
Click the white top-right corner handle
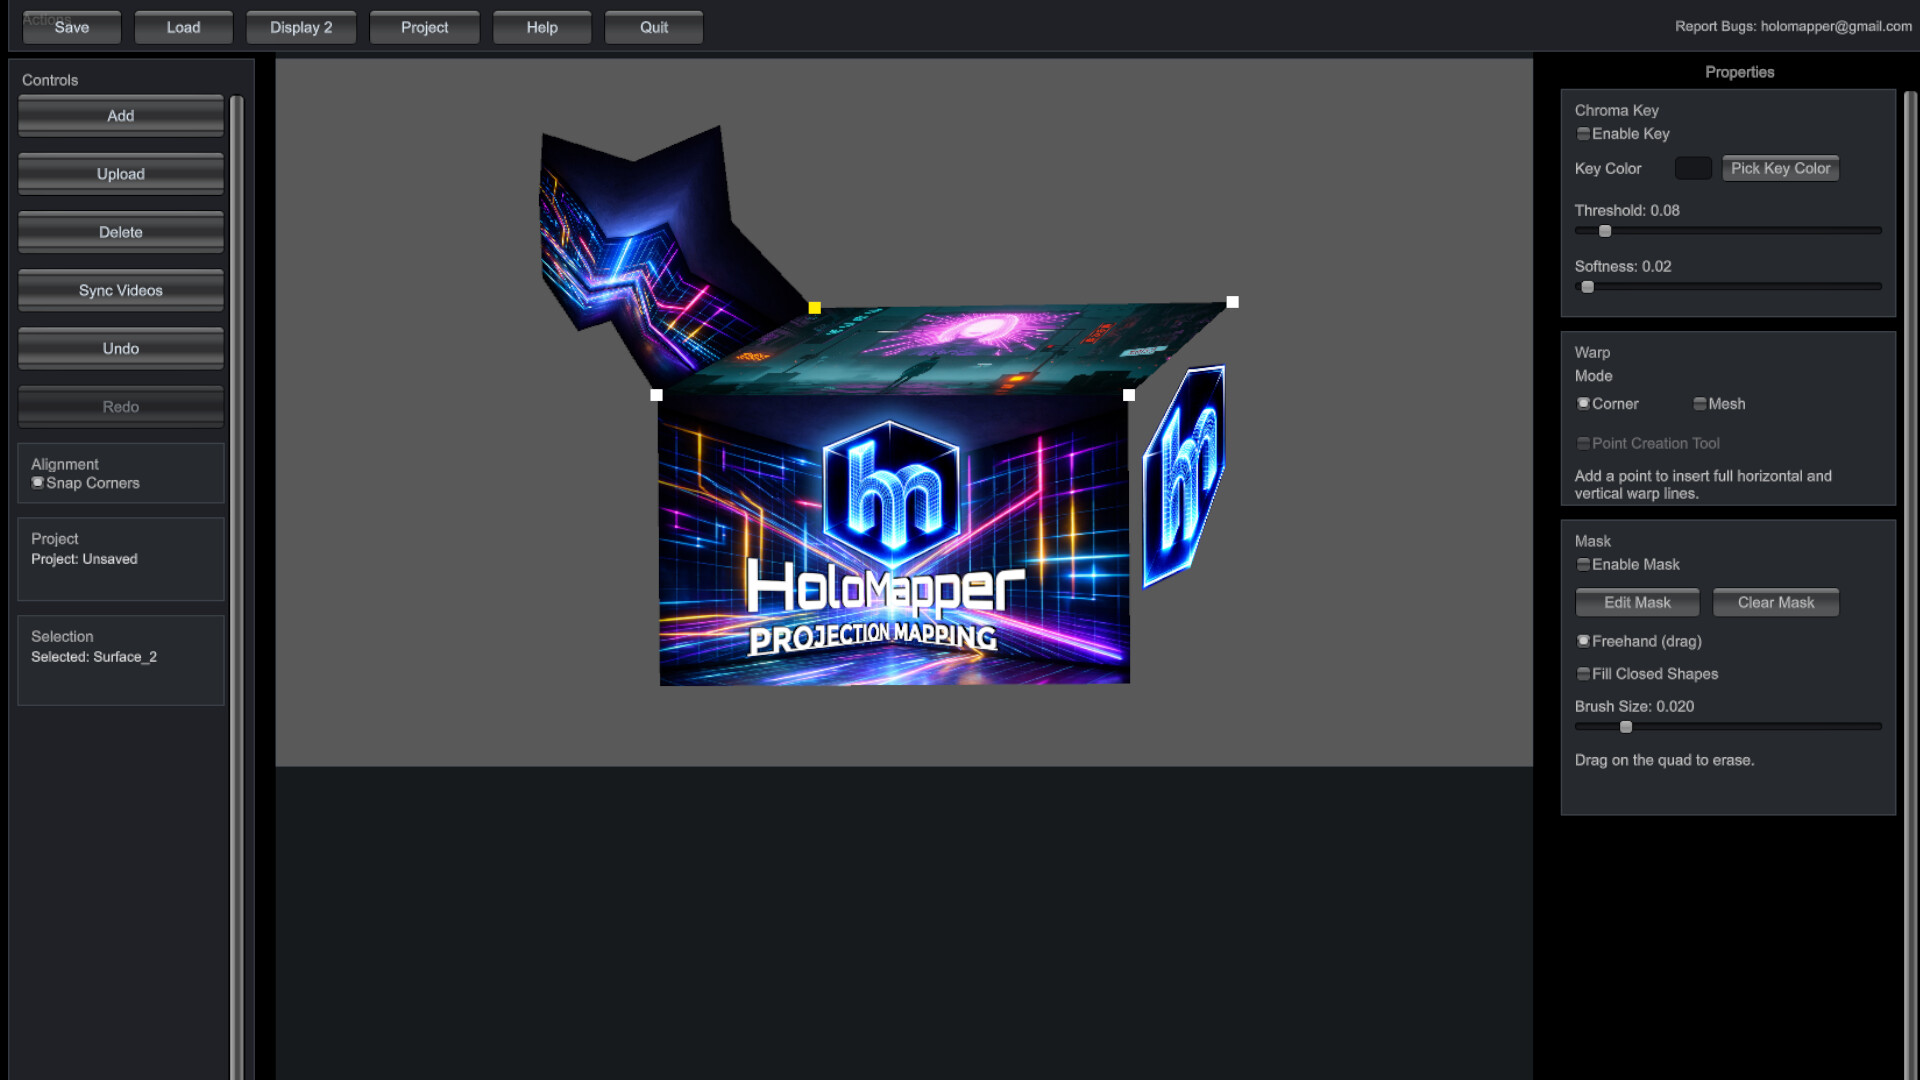1232,302
